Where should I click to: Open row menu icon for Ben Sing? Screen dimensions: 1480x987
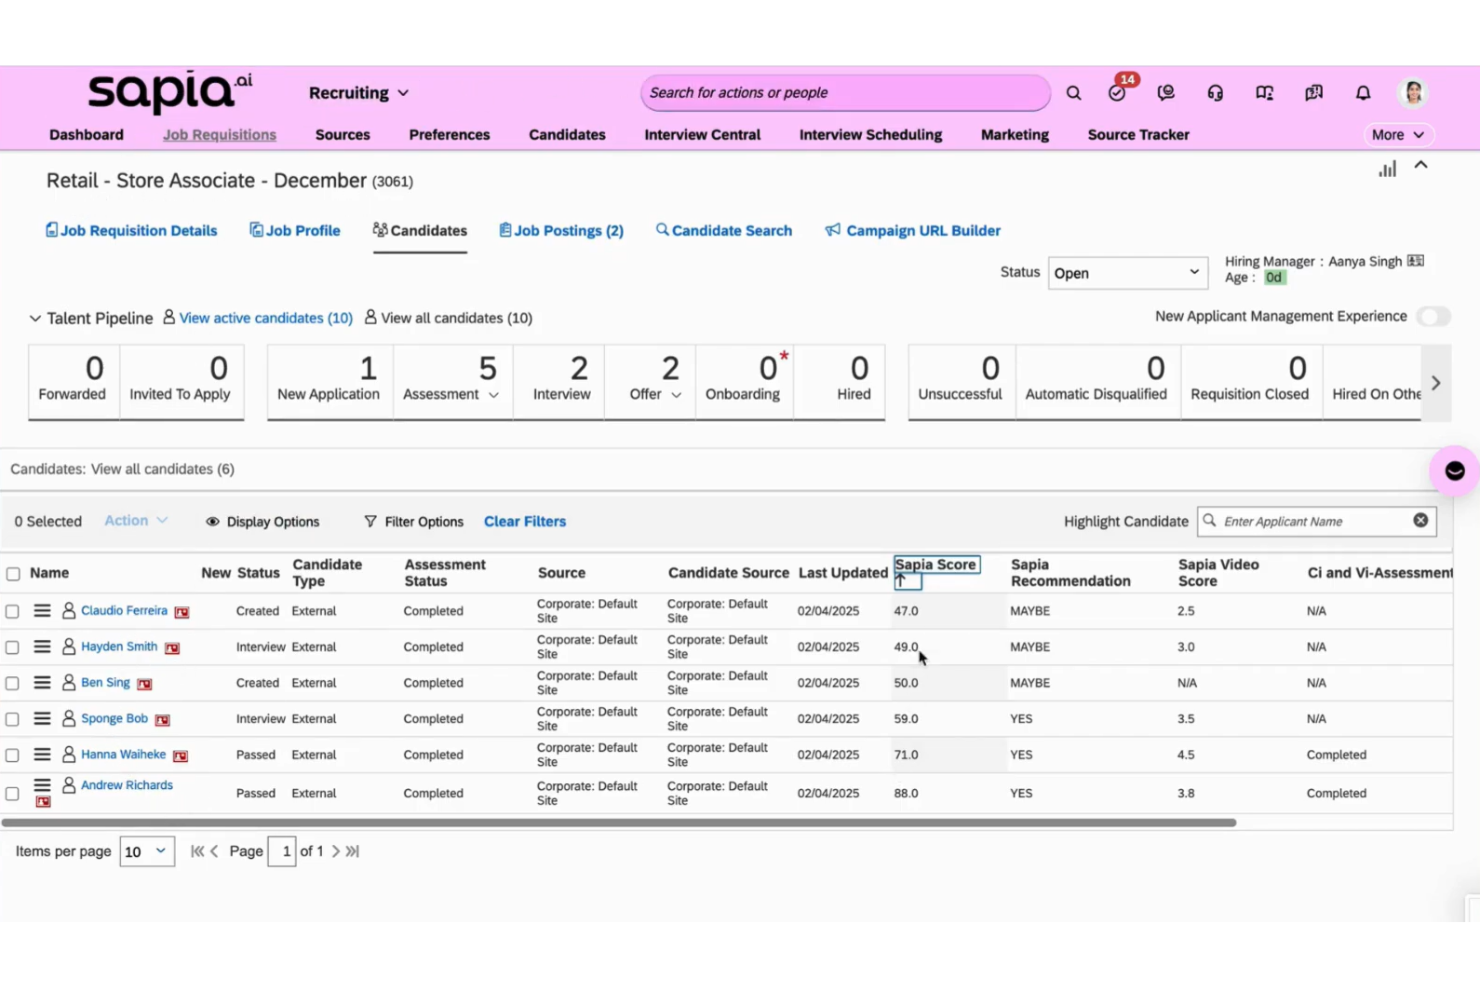pos(42,682)
